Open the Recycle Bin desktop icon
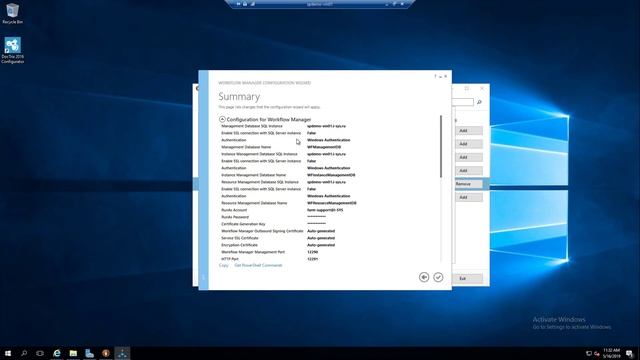 click(x=12, y=13)
